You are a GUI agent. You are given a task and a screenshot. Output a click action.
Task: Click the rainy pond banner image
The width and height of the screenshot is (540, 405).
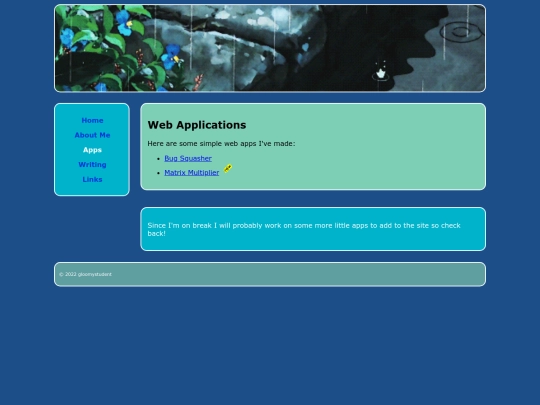pos(270,48)
